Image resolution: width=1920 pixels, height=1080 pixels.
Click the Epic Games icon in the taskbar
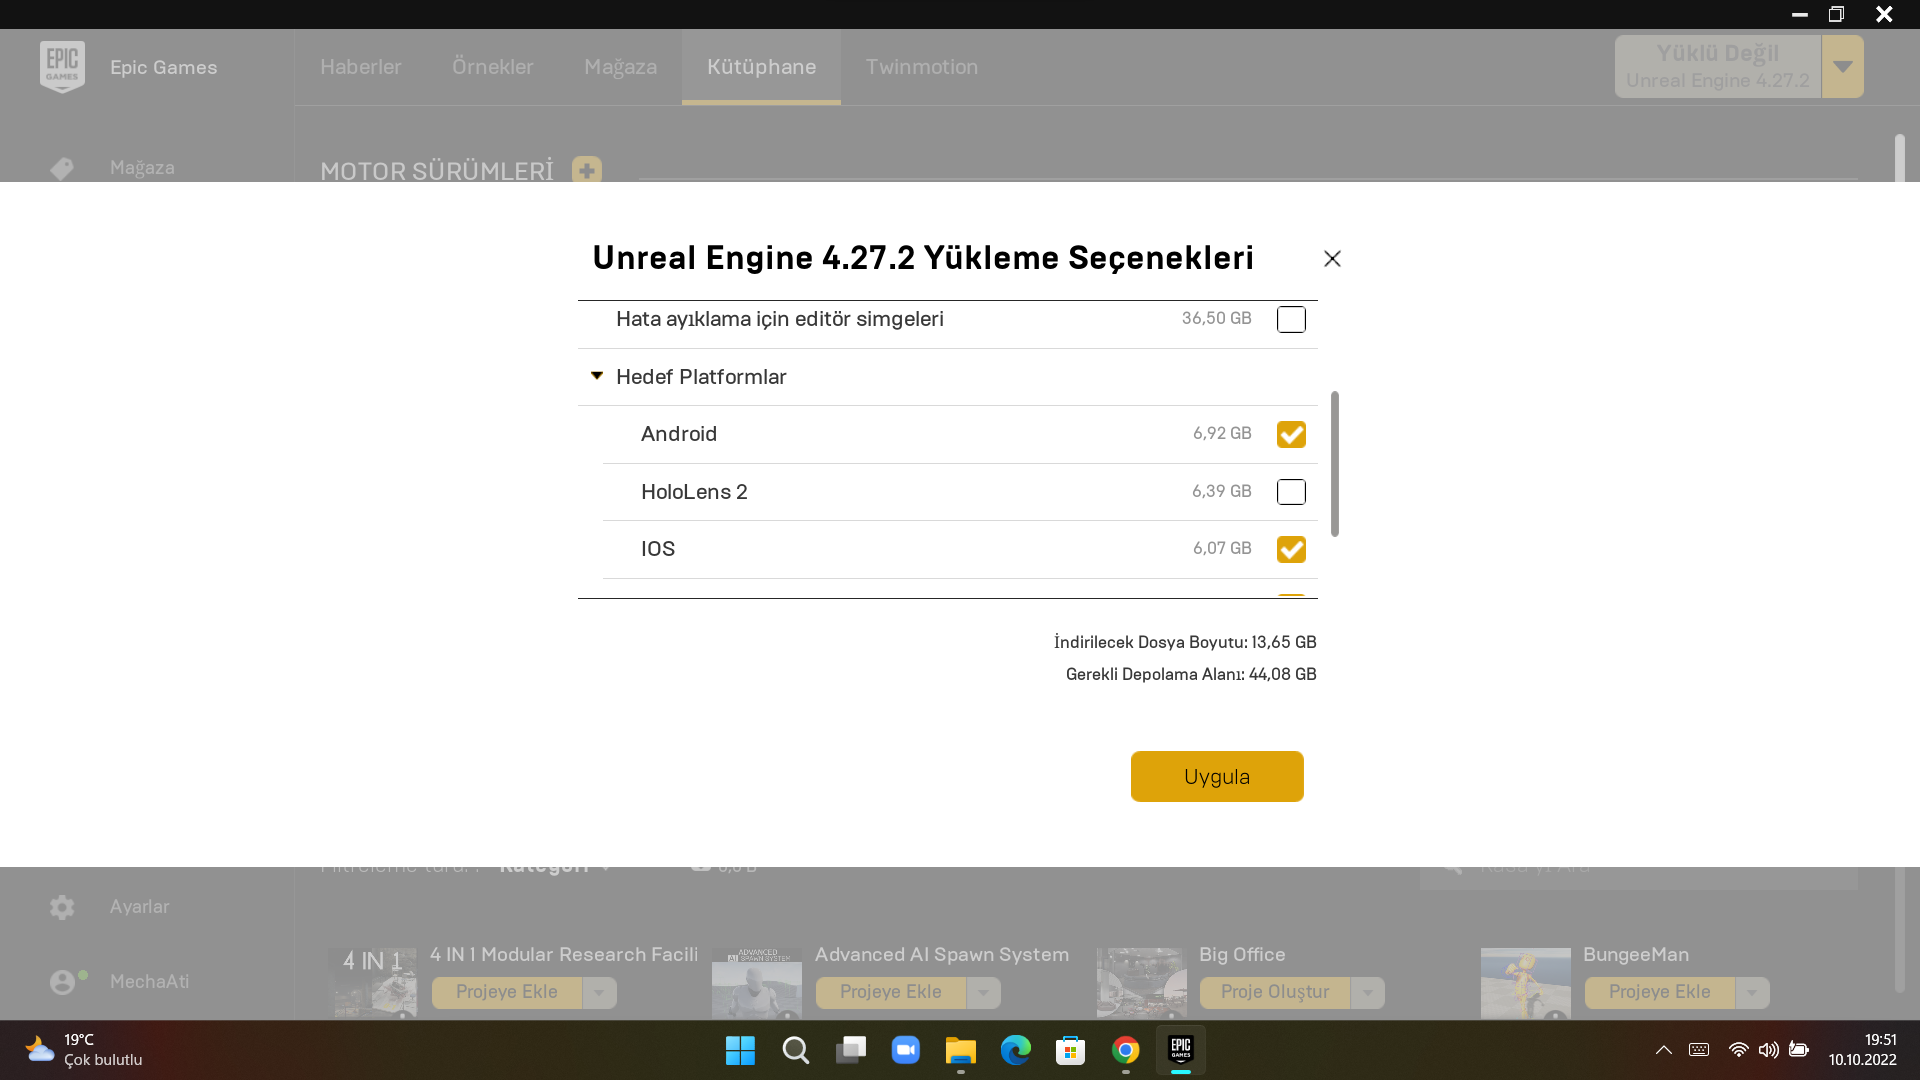[1179, 1050]
